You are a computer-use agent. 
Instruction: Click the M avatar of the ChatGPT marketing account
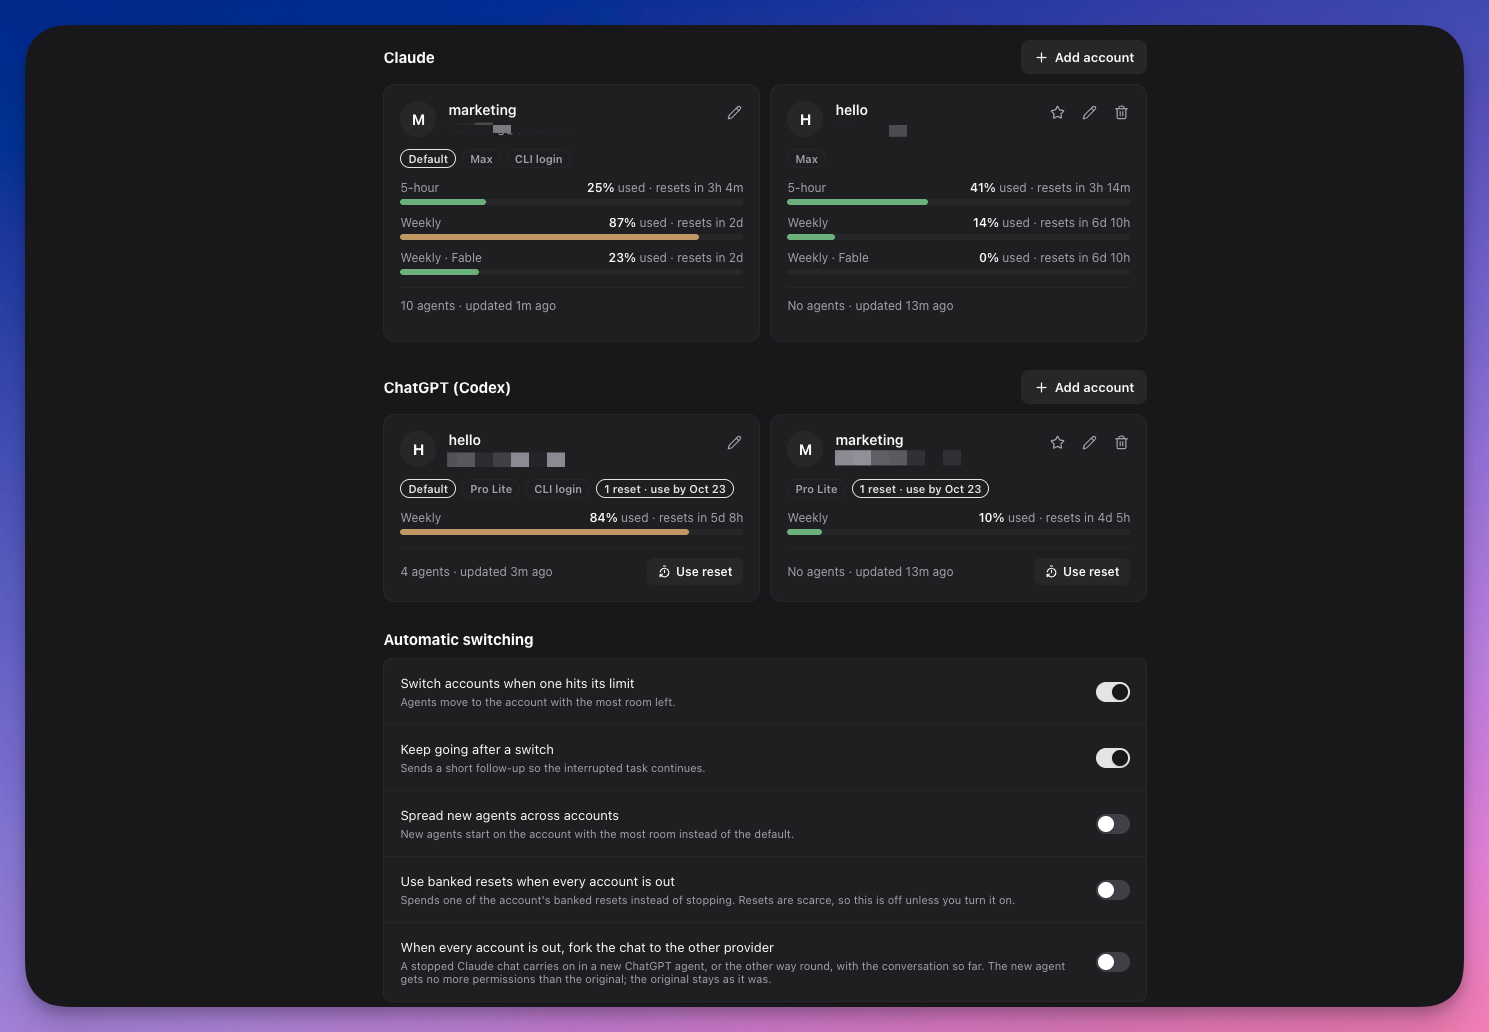click(x=805, y=450)
